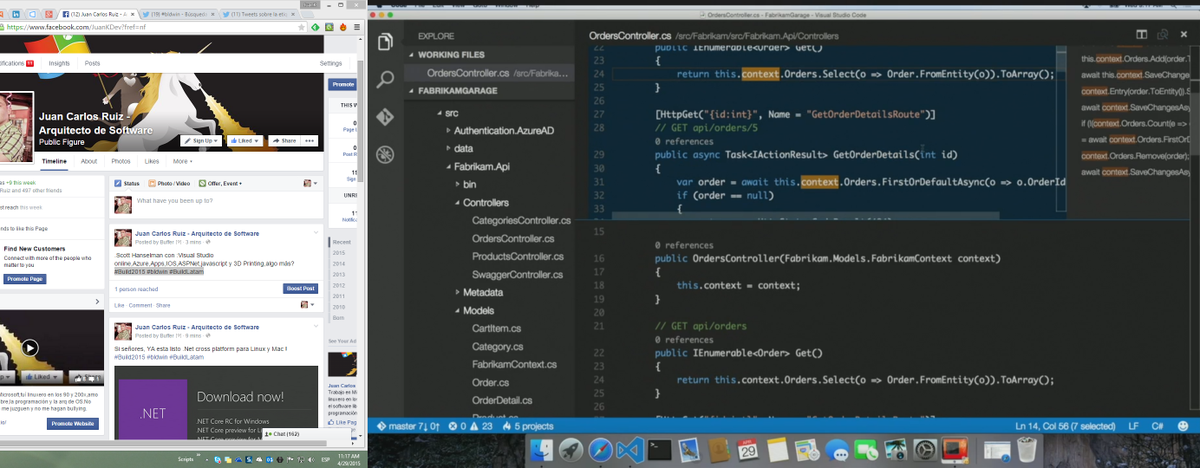This screenshot has height=468, width=1200.
Task: Open the Insights tab on Facebook
Action: click(x=59, y=63)
